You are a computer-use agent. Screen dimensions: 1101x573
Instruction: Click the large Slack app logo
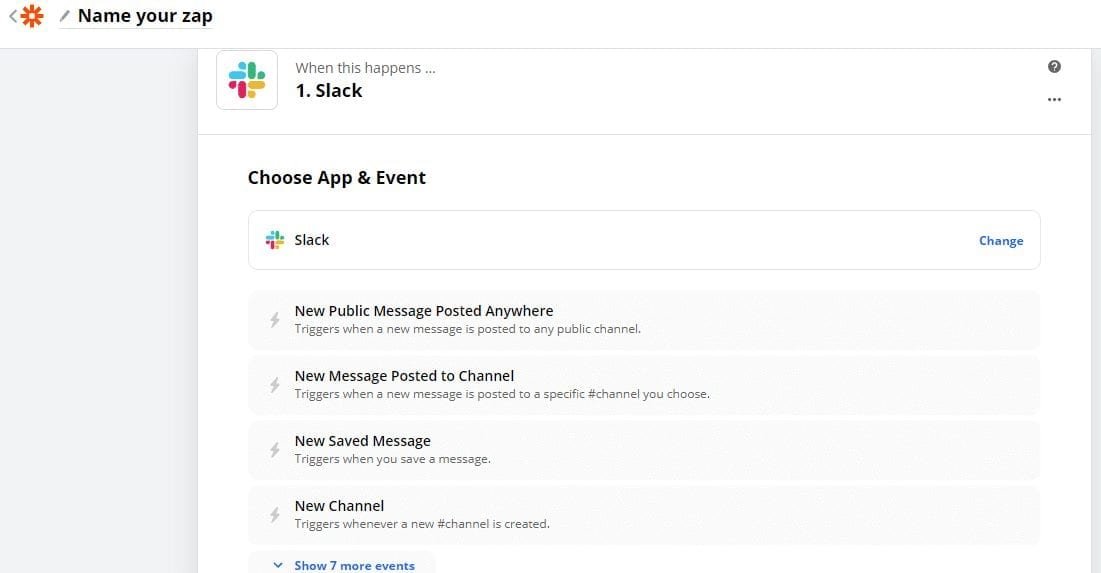pos(247,80)
